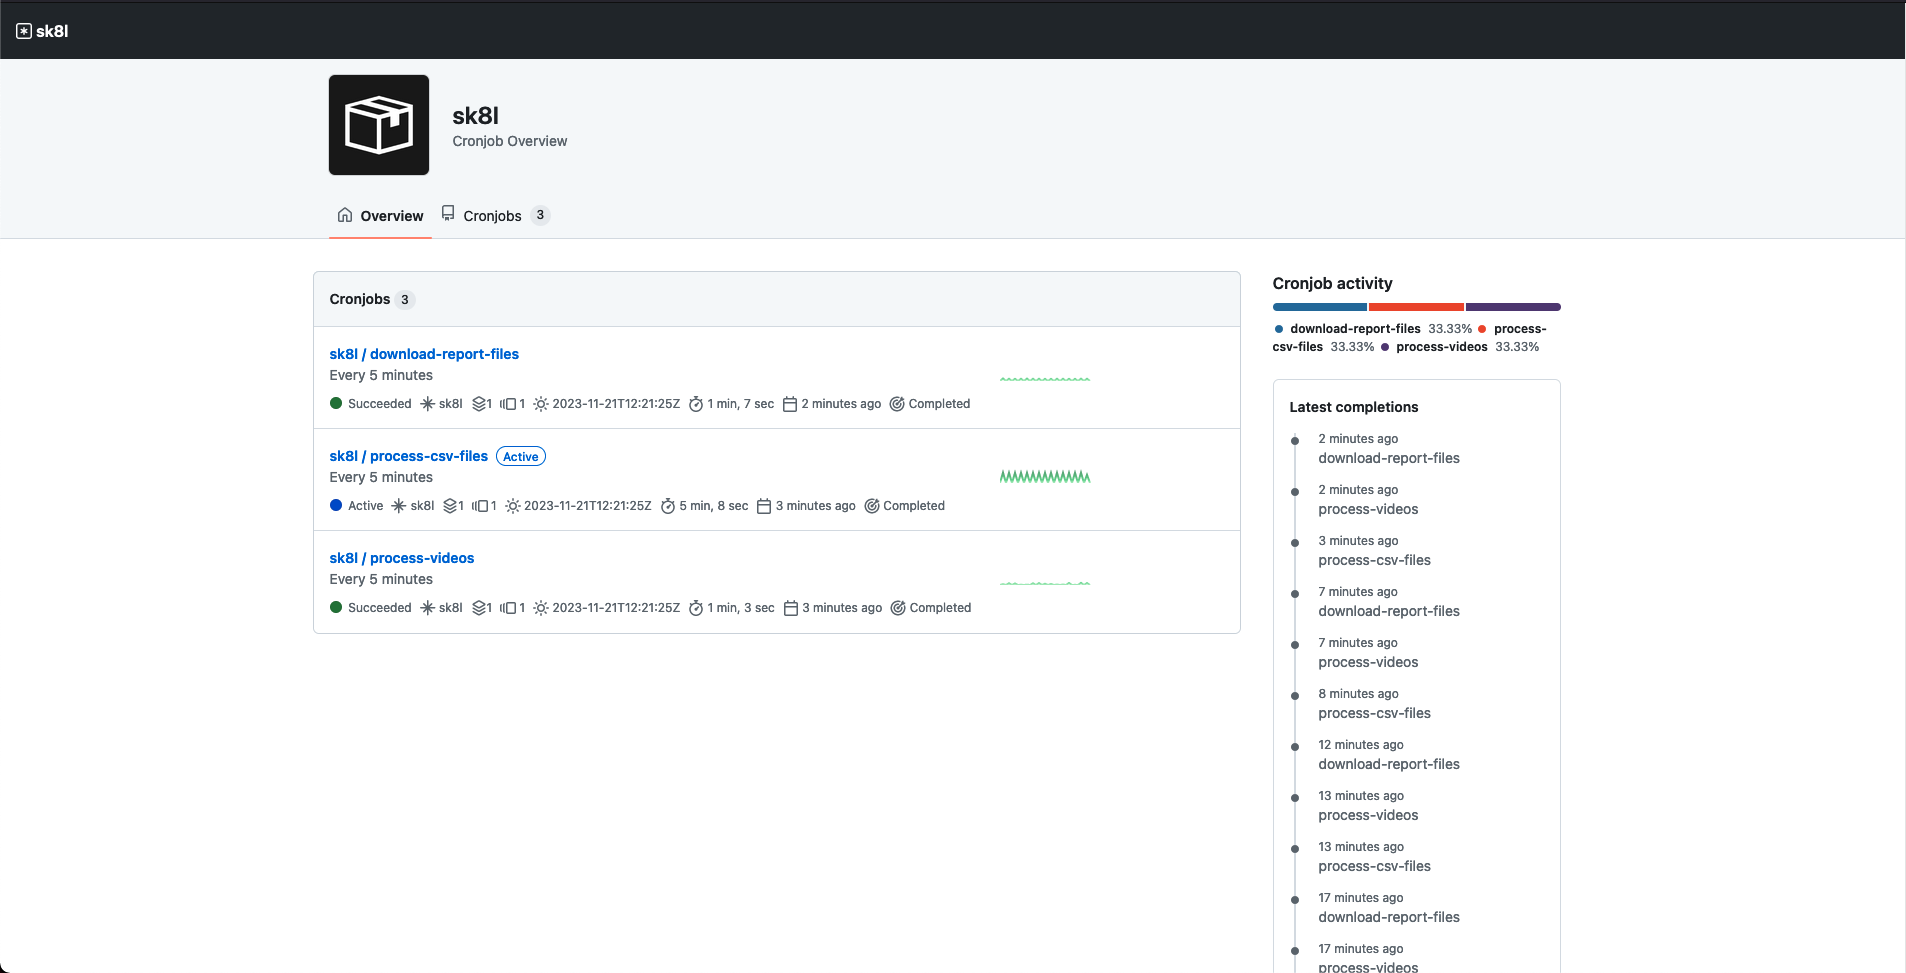Click the sun icon beside process-videos timestamp
The width and height of the screenshot is (1906, 973).
coord(541,608)
